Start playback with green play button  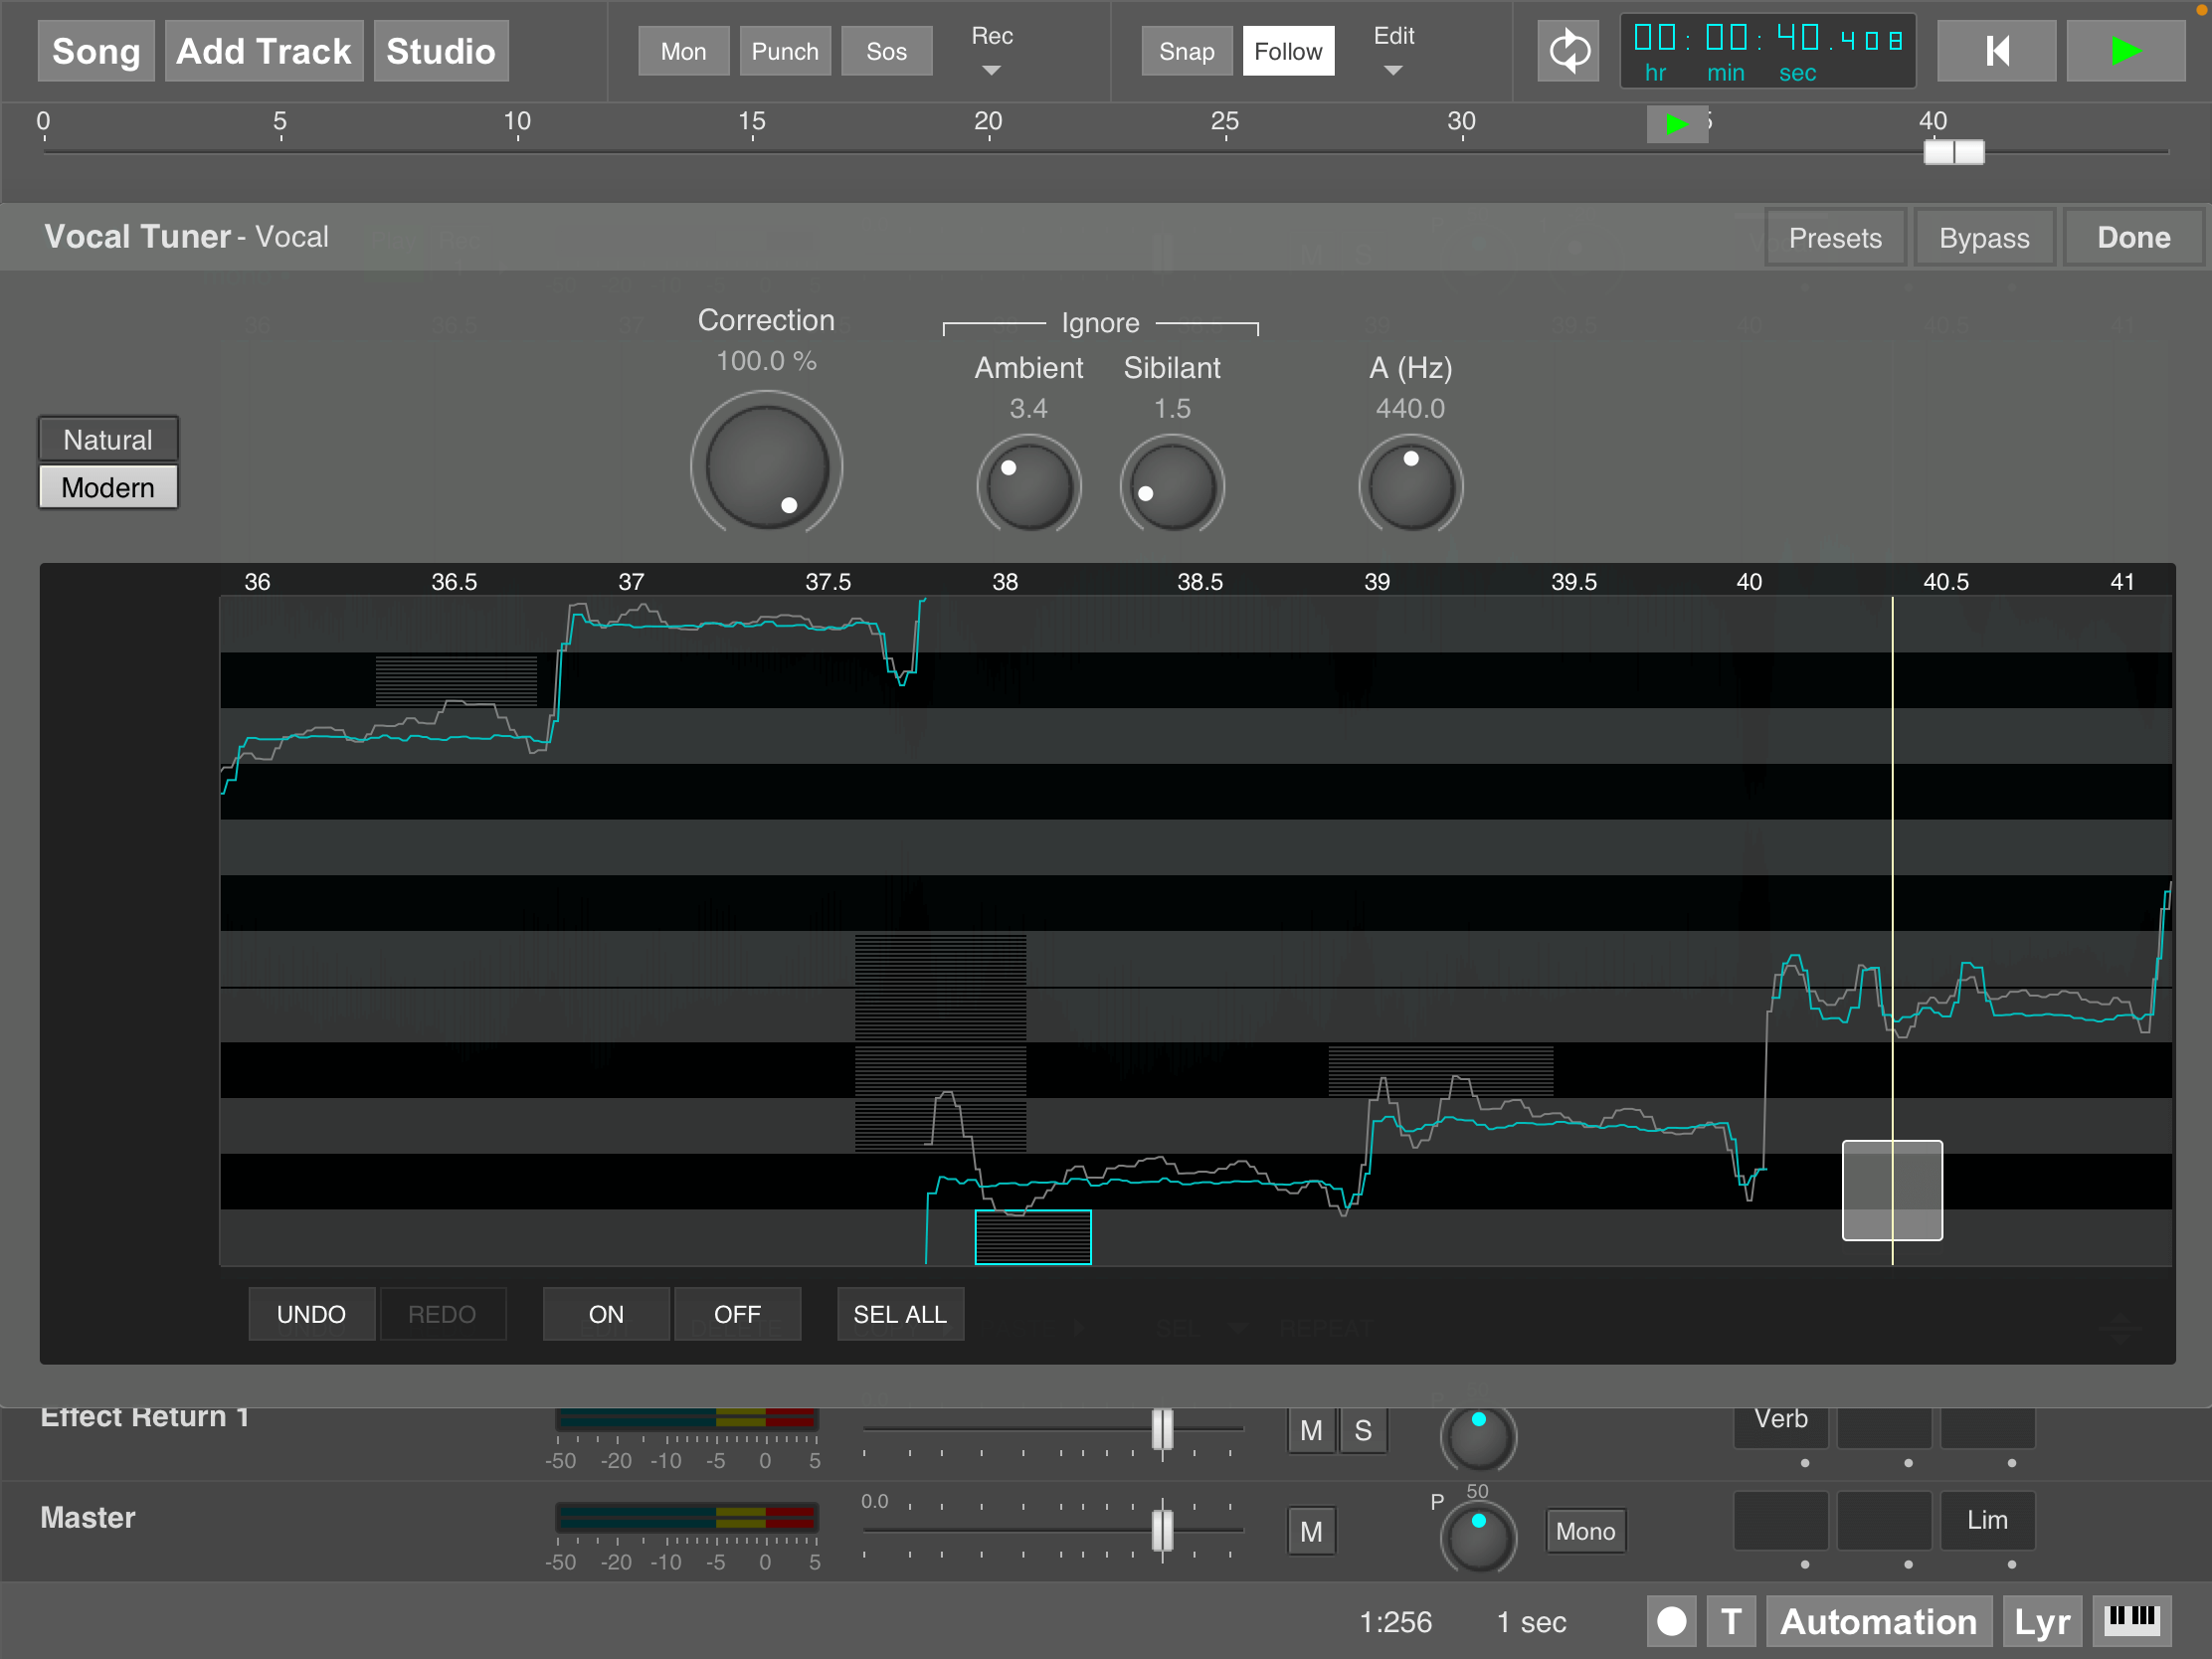(2125, 51)
